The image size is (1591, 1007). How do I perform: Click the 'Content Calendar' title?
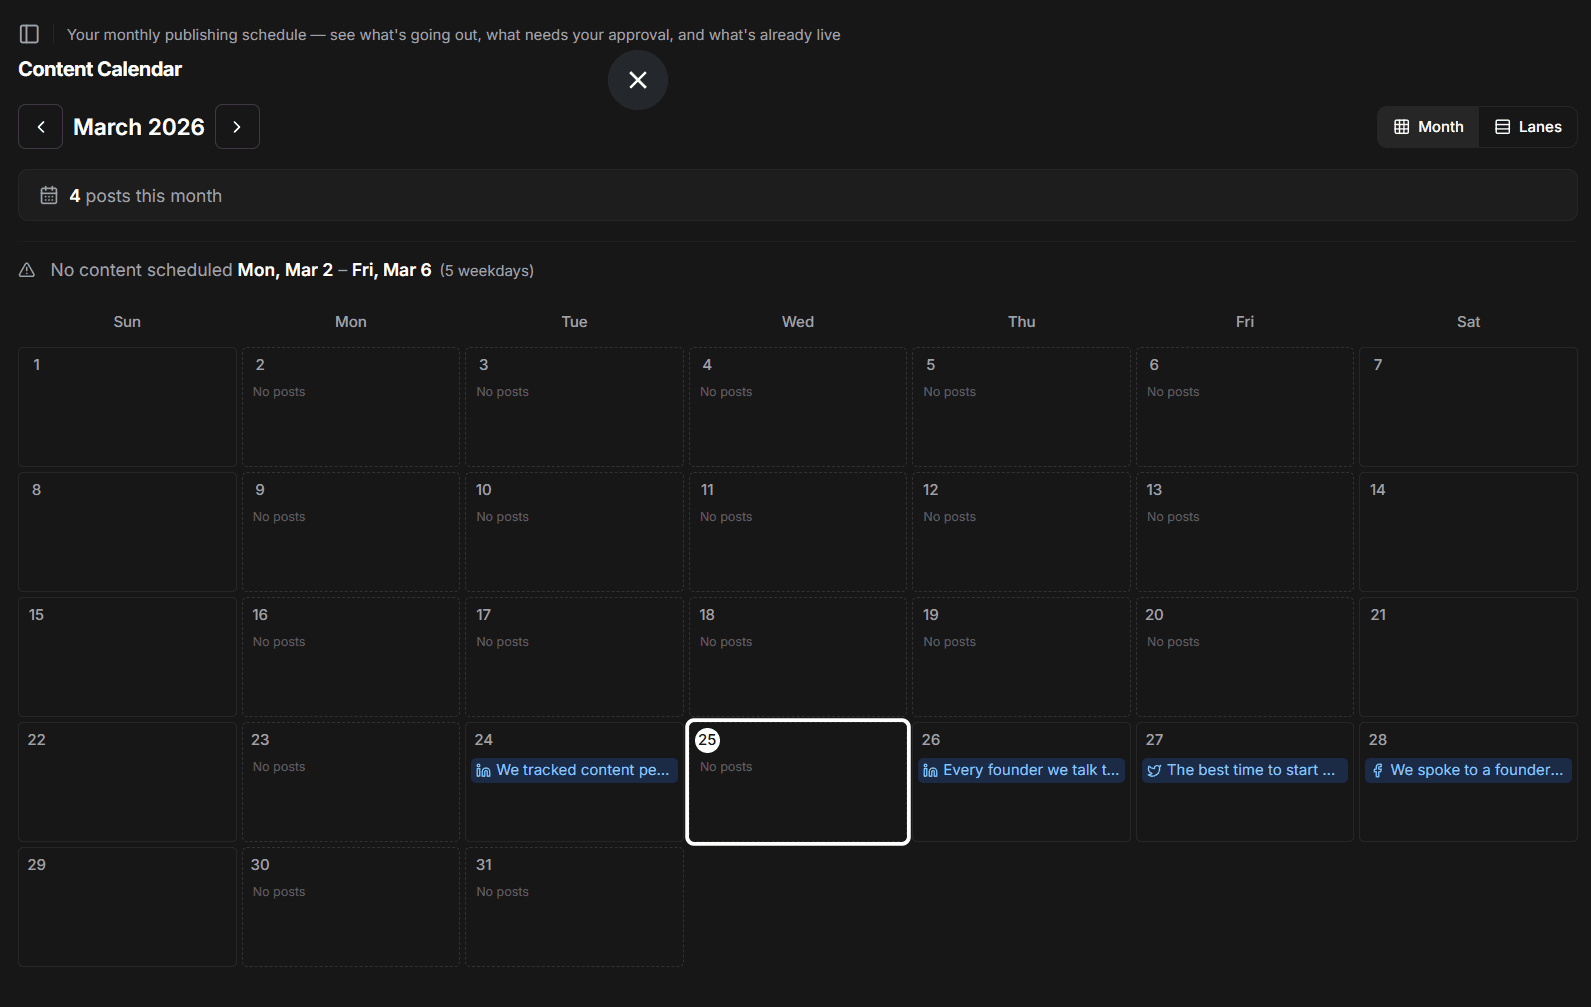click(100, 69)
